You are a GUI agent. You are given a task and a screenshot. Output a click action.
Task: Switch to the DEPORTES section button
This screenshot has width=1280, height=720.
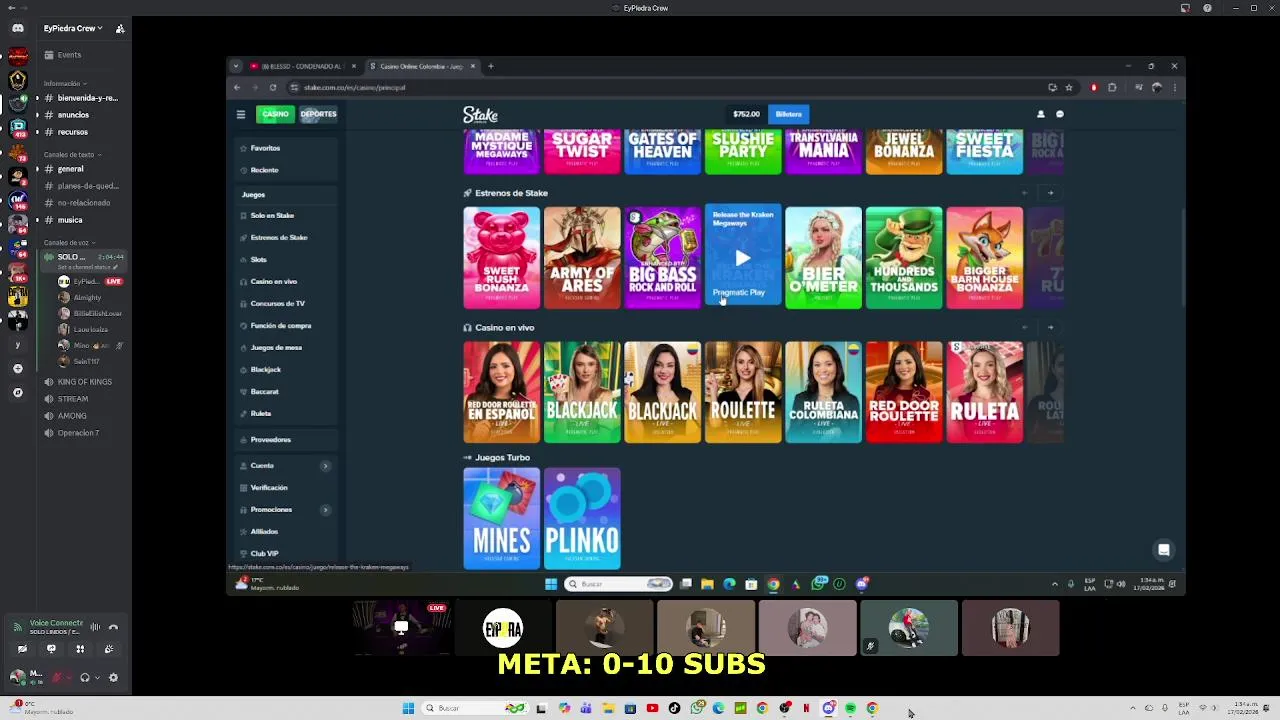pyautogui.click(x=318, y=114)
